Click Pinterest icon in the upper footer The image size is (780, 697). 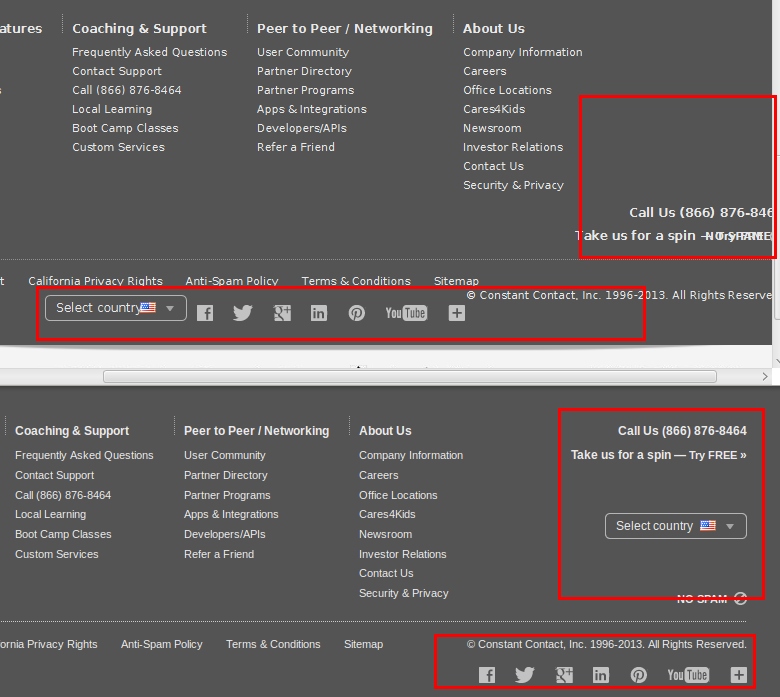357,313
